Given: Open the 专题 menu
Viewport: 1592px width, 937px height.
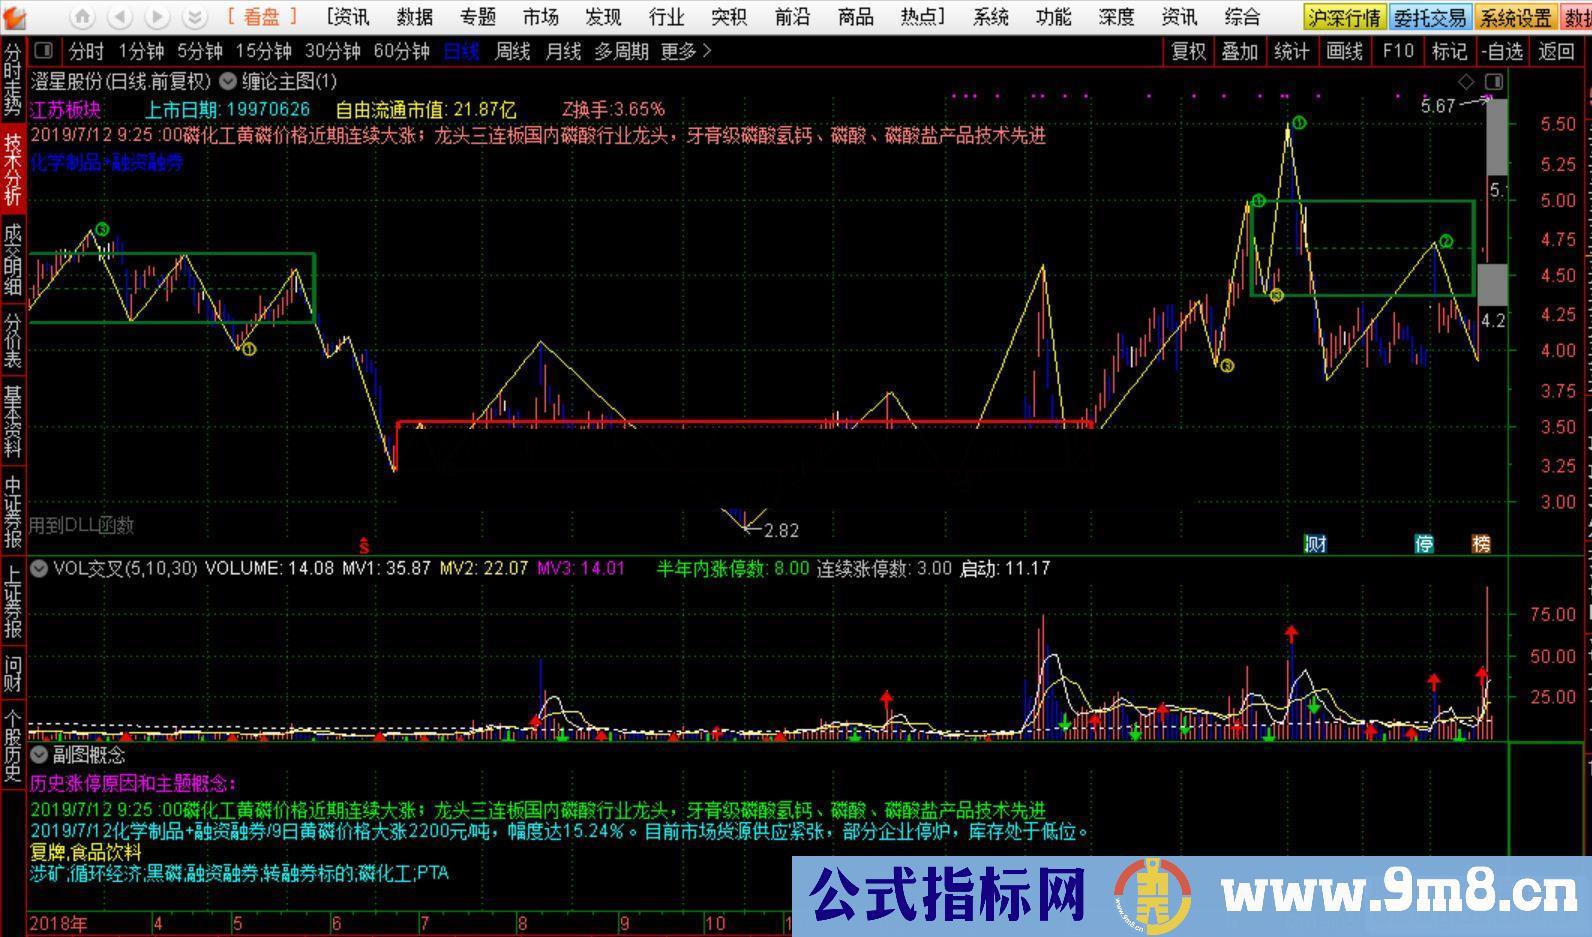Looking at the screenshot, I should coord(478,17).
